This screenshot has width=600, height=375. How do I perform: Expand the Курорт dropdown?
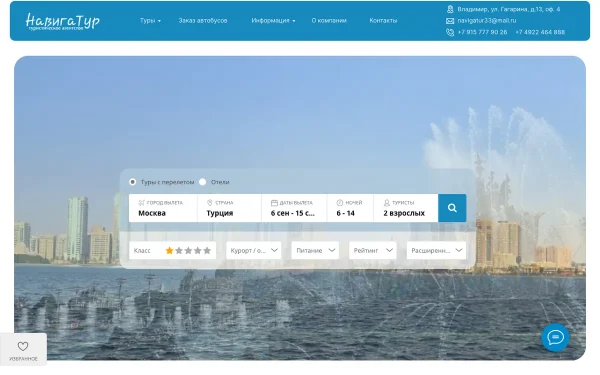254,251
